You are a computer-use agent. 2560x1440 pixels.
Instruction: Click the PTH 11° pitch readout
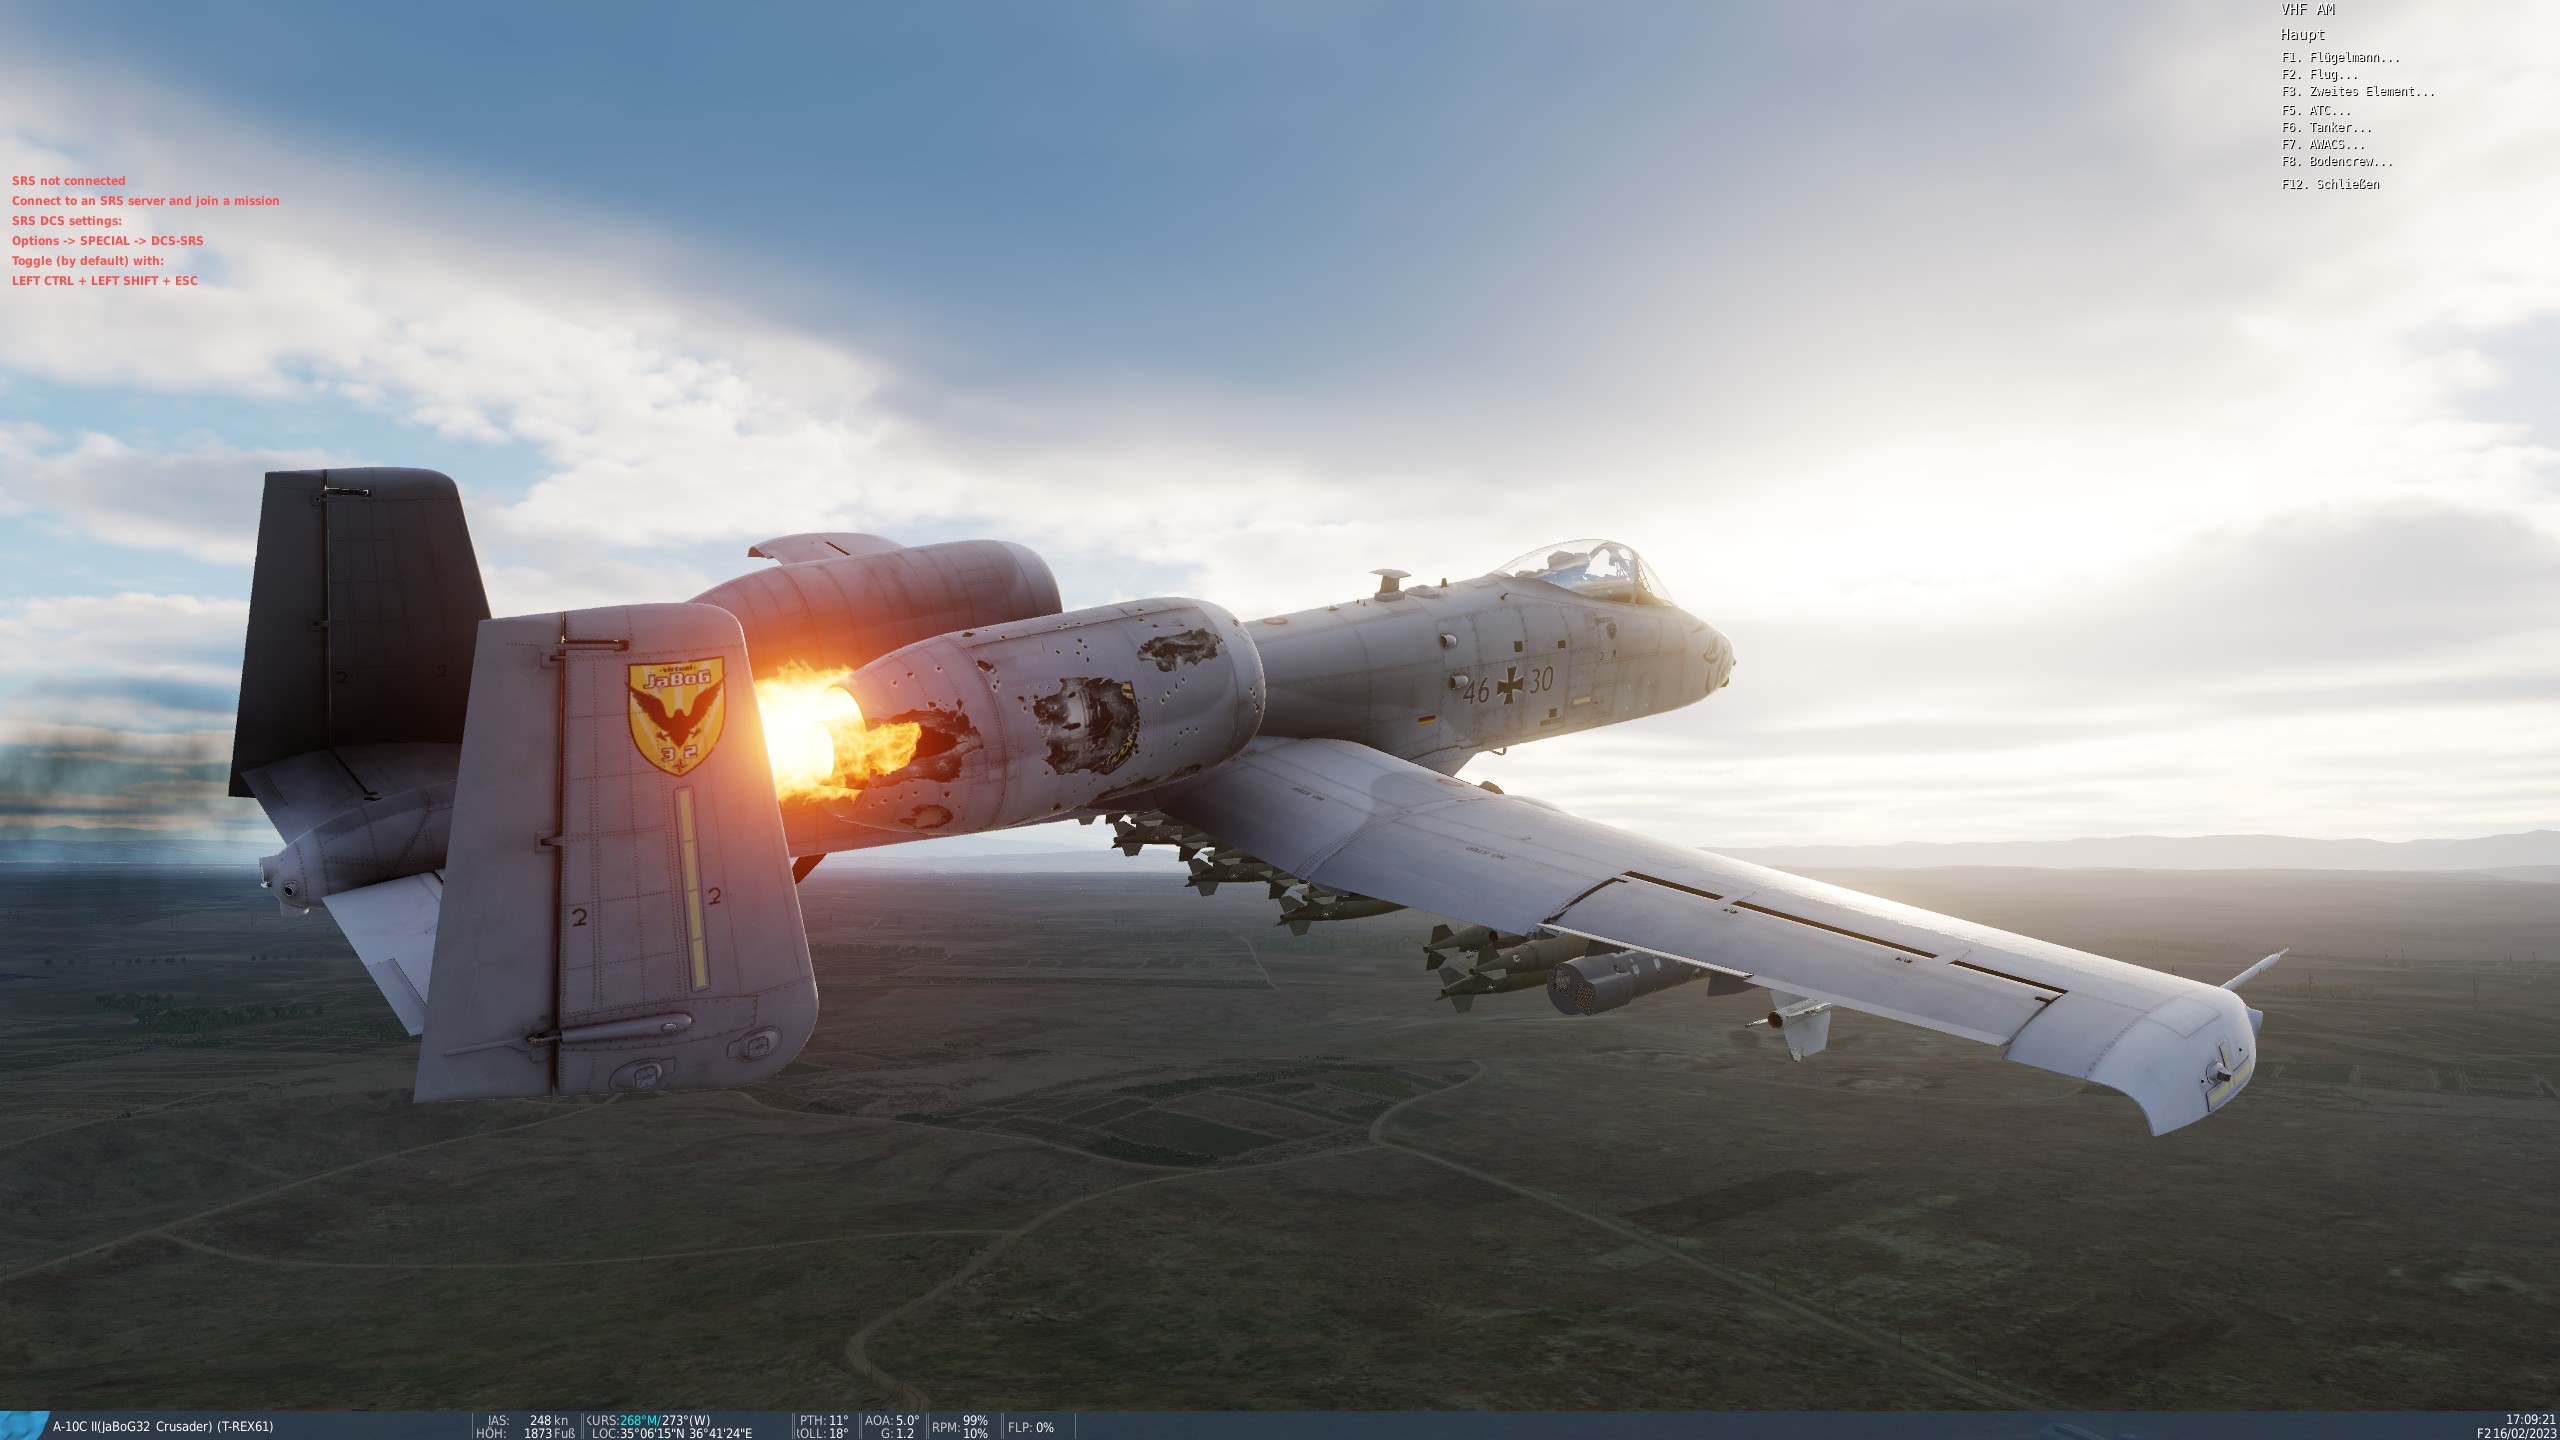(x=824, y=1420)
